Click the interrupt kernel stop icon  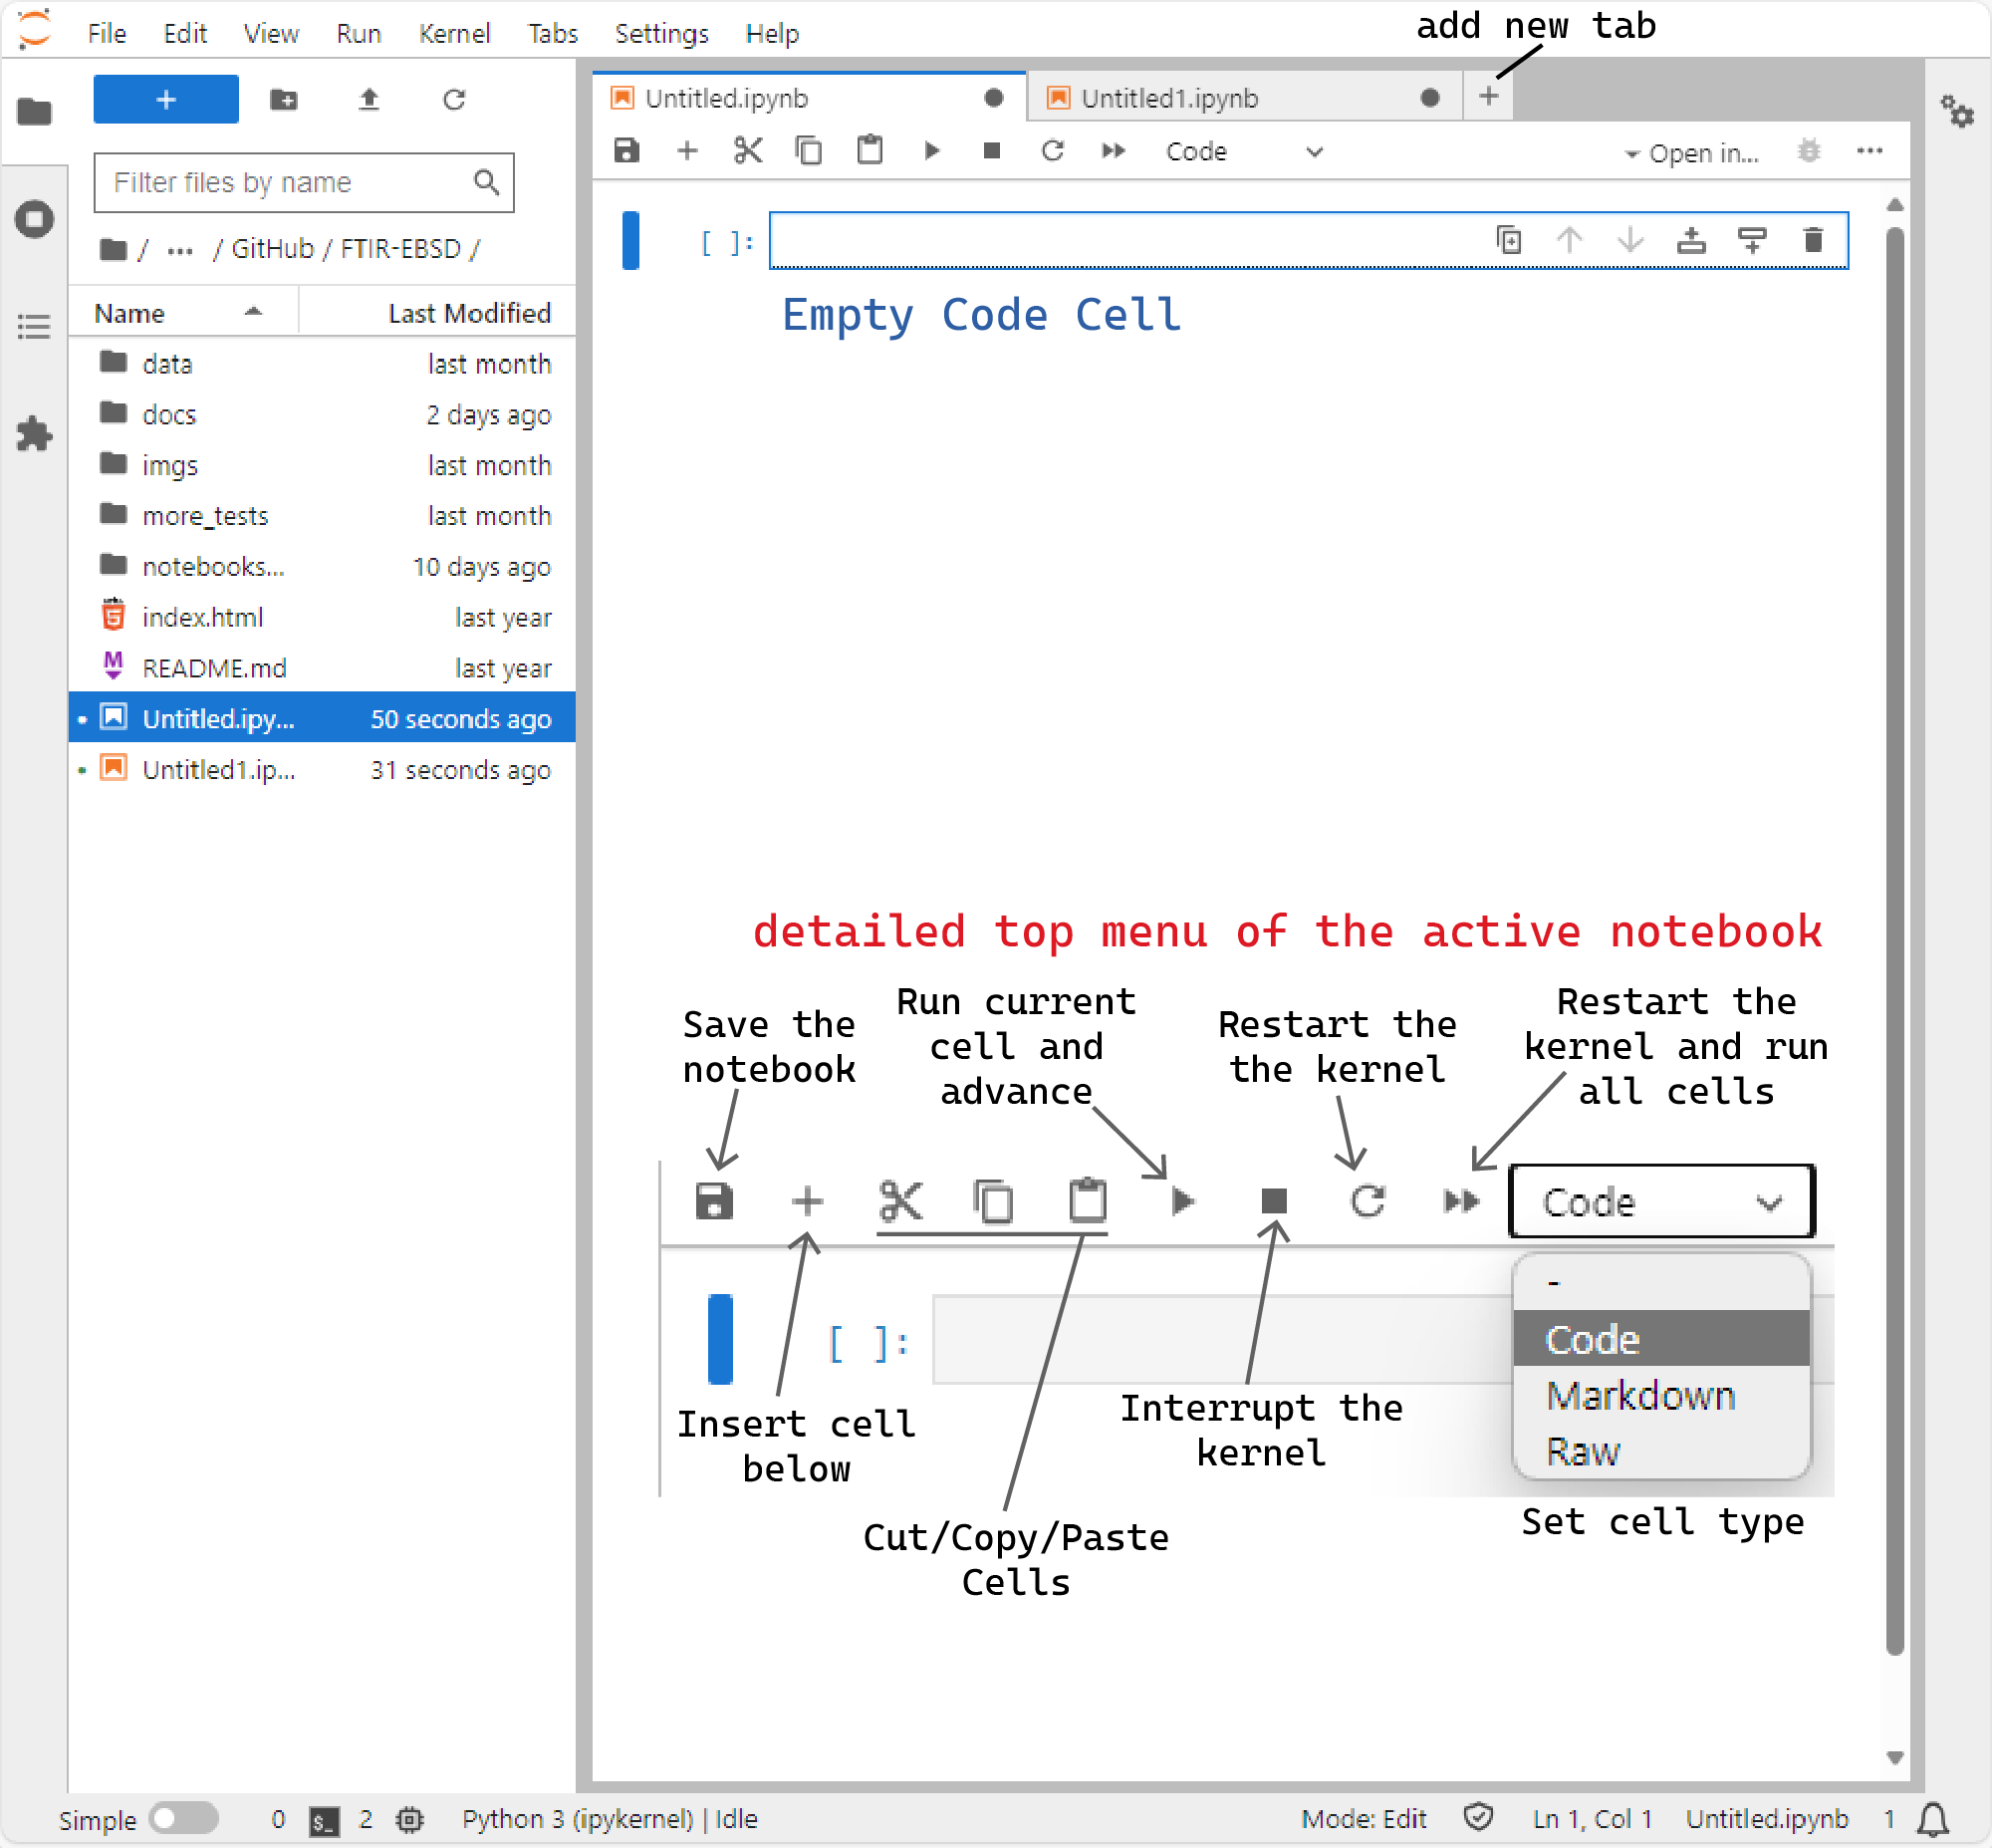pos(991,151)
